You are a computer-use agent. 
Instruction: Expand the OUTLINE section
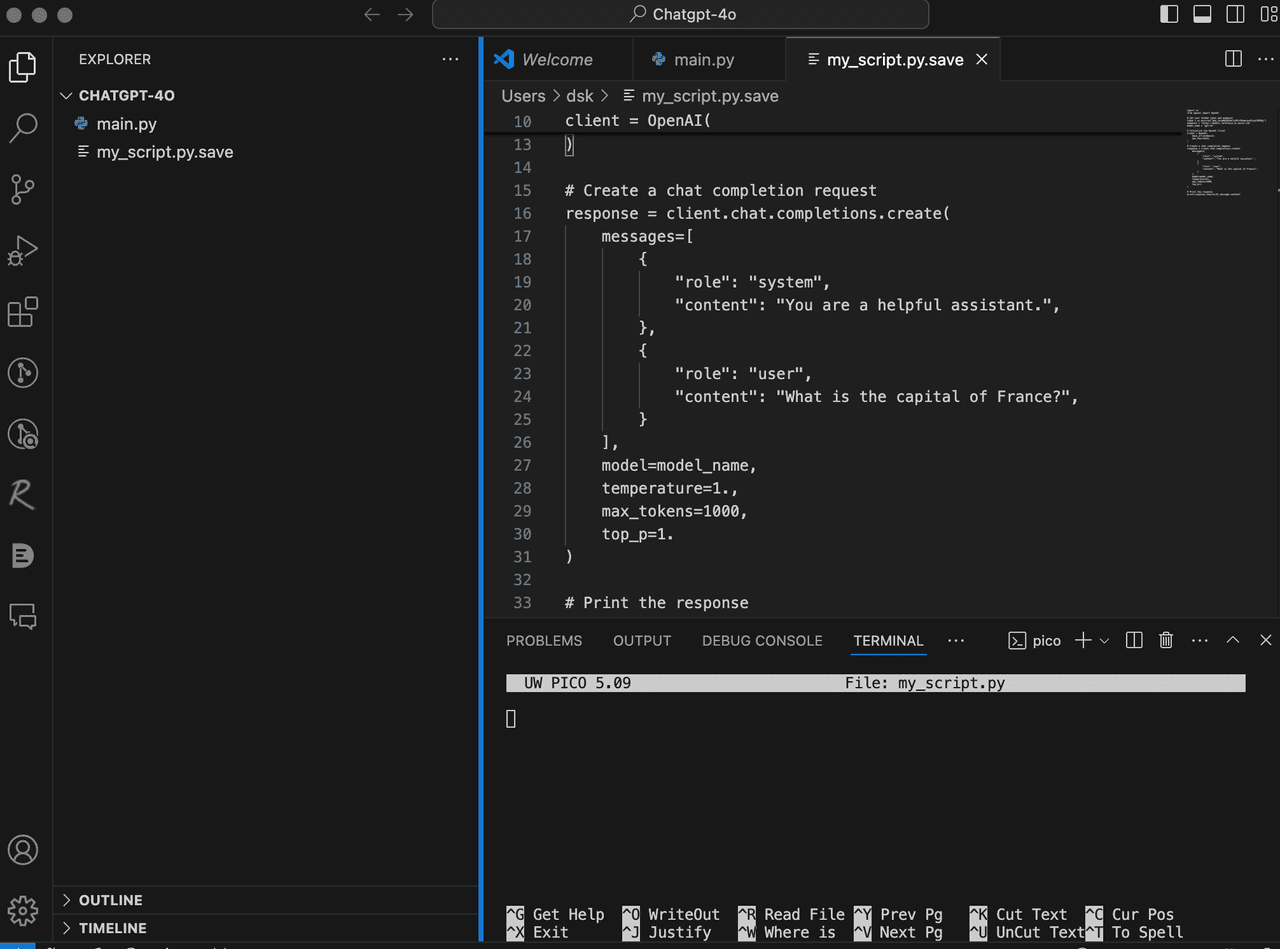[110, 900]
